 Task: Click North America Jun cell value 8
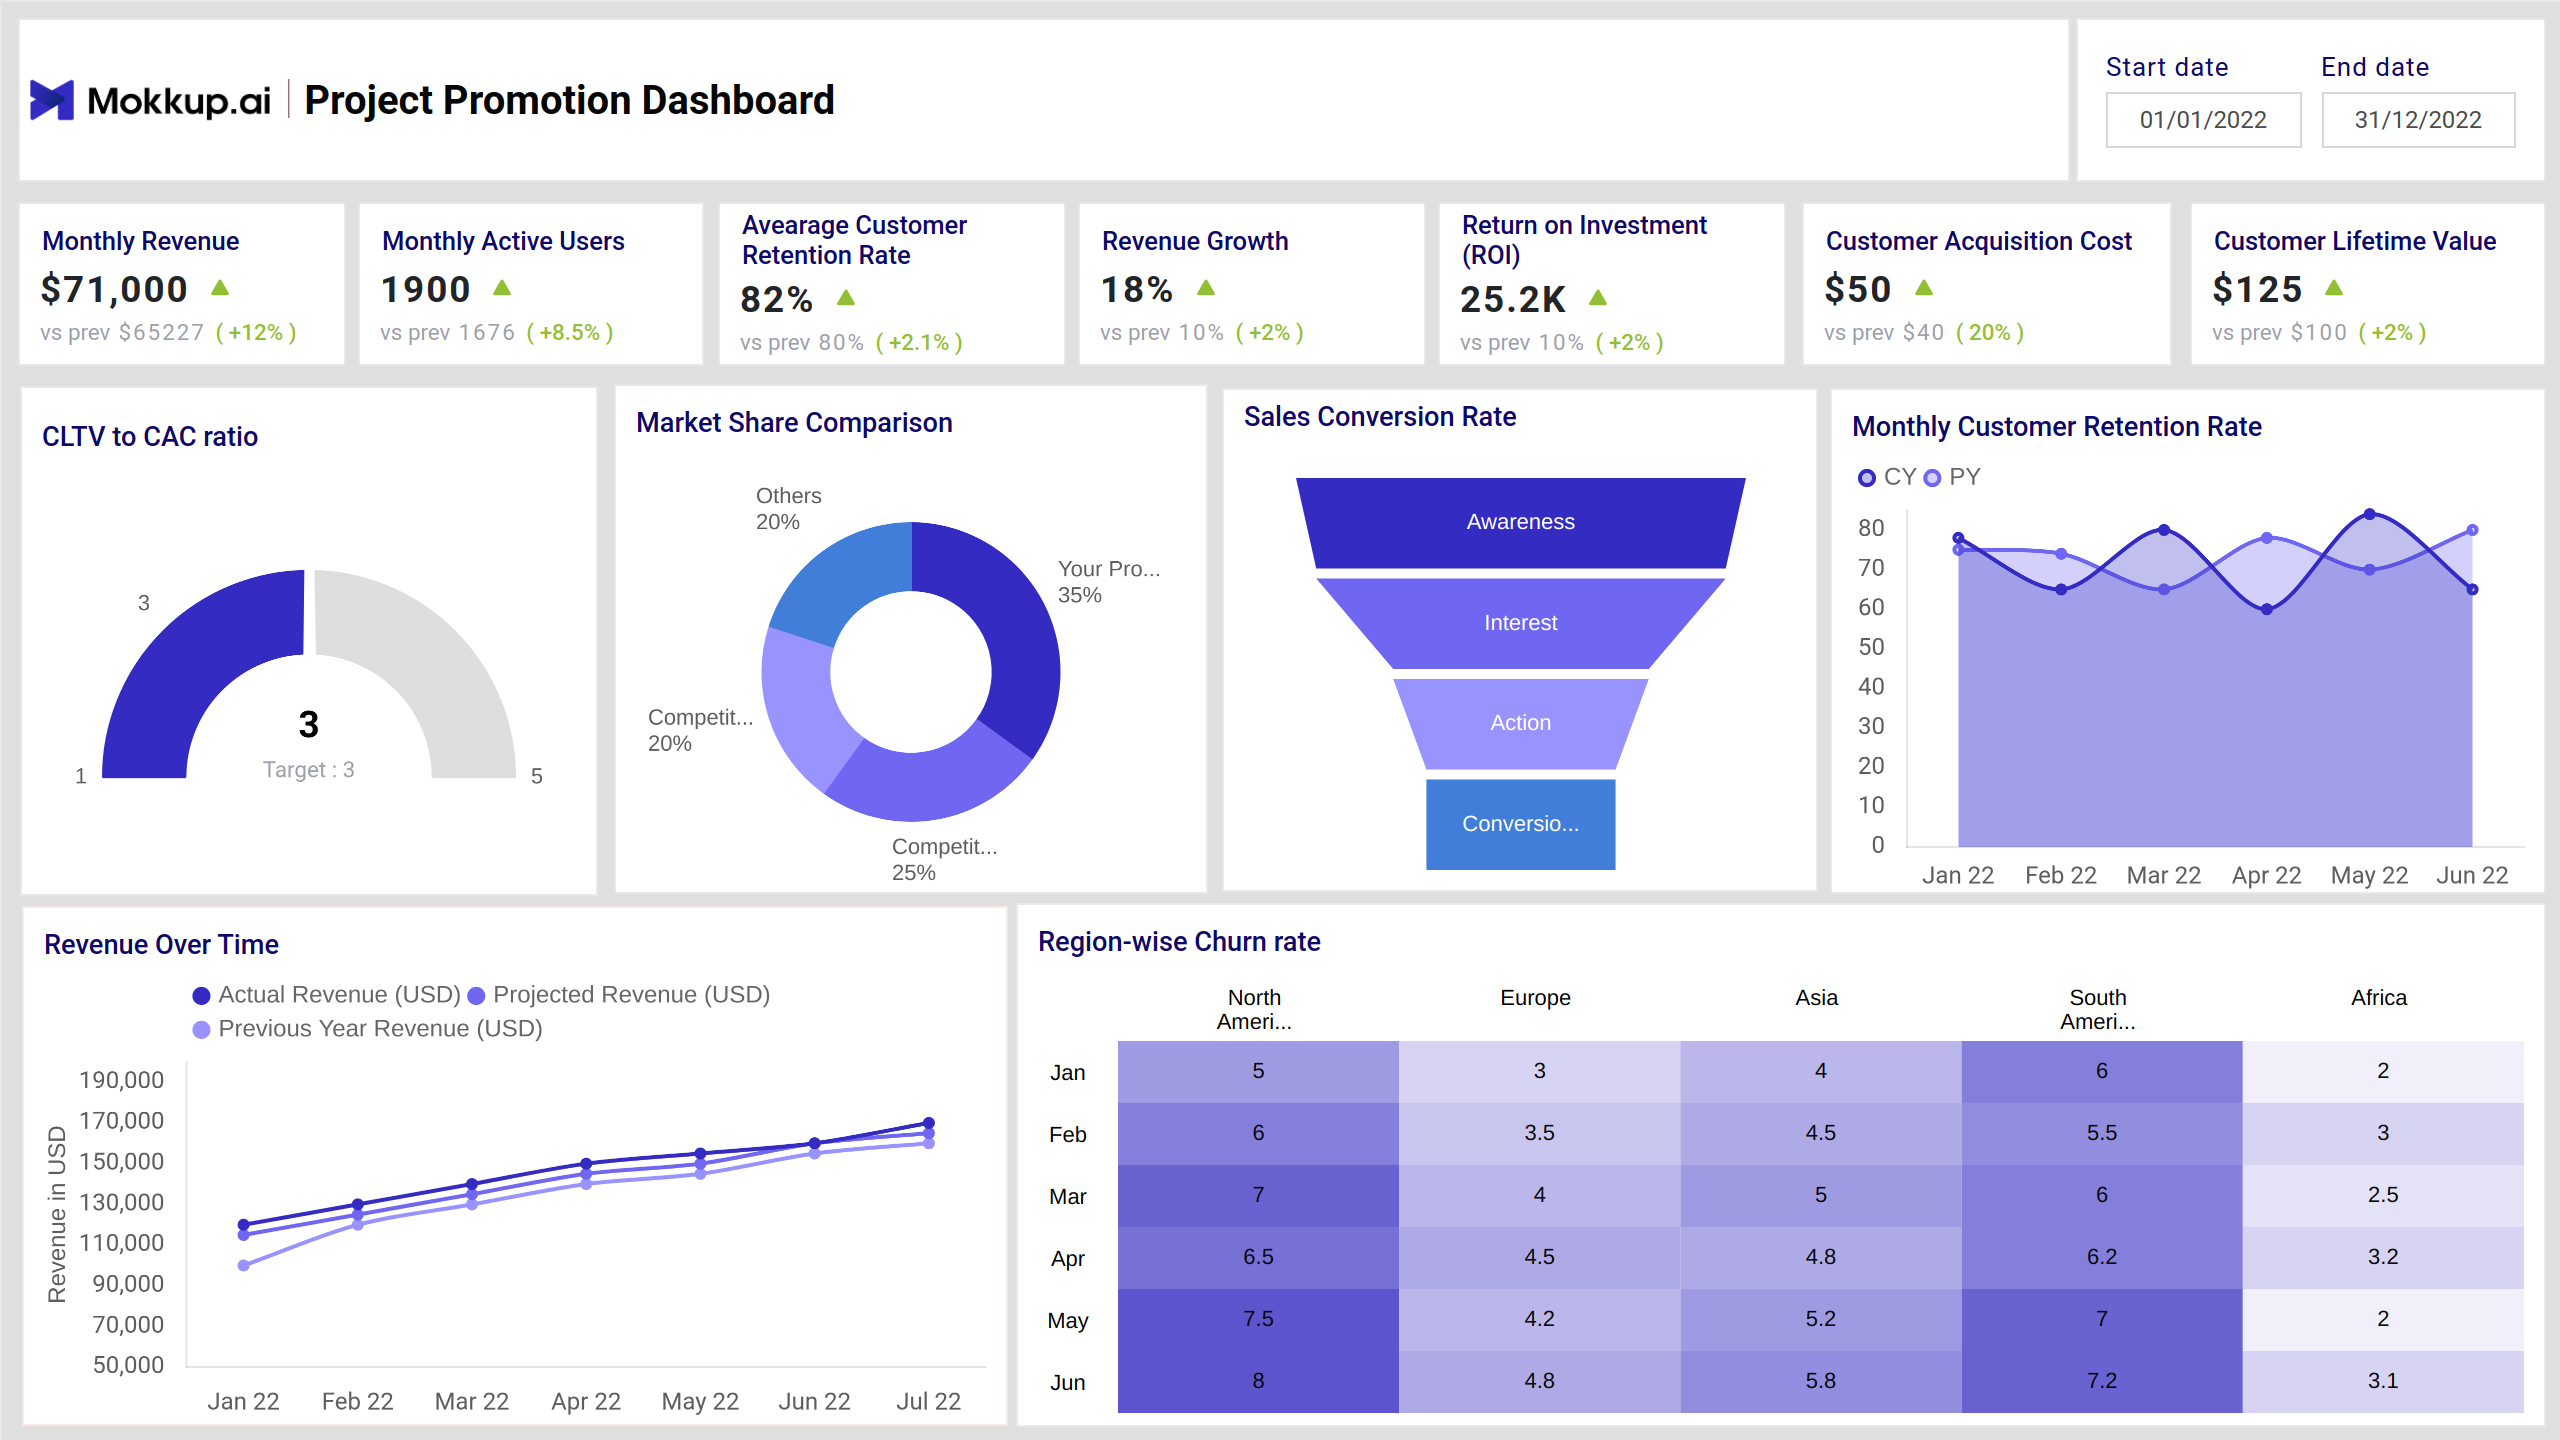click(x=1258, y=1381)
